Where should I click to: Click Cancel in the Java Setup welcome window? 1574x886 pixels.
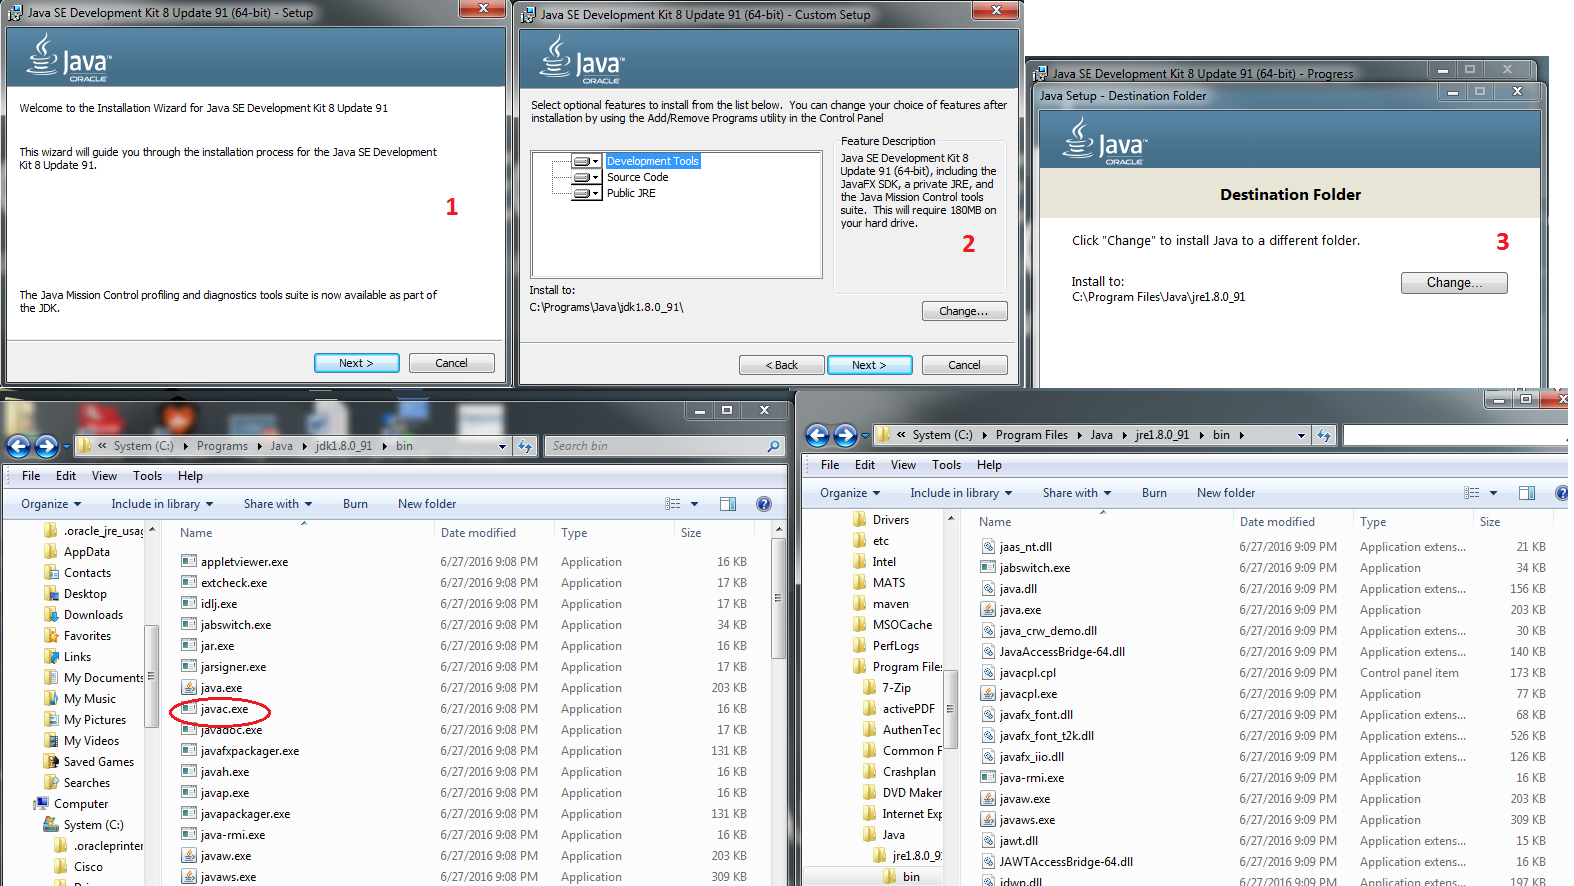pos(451,363)
